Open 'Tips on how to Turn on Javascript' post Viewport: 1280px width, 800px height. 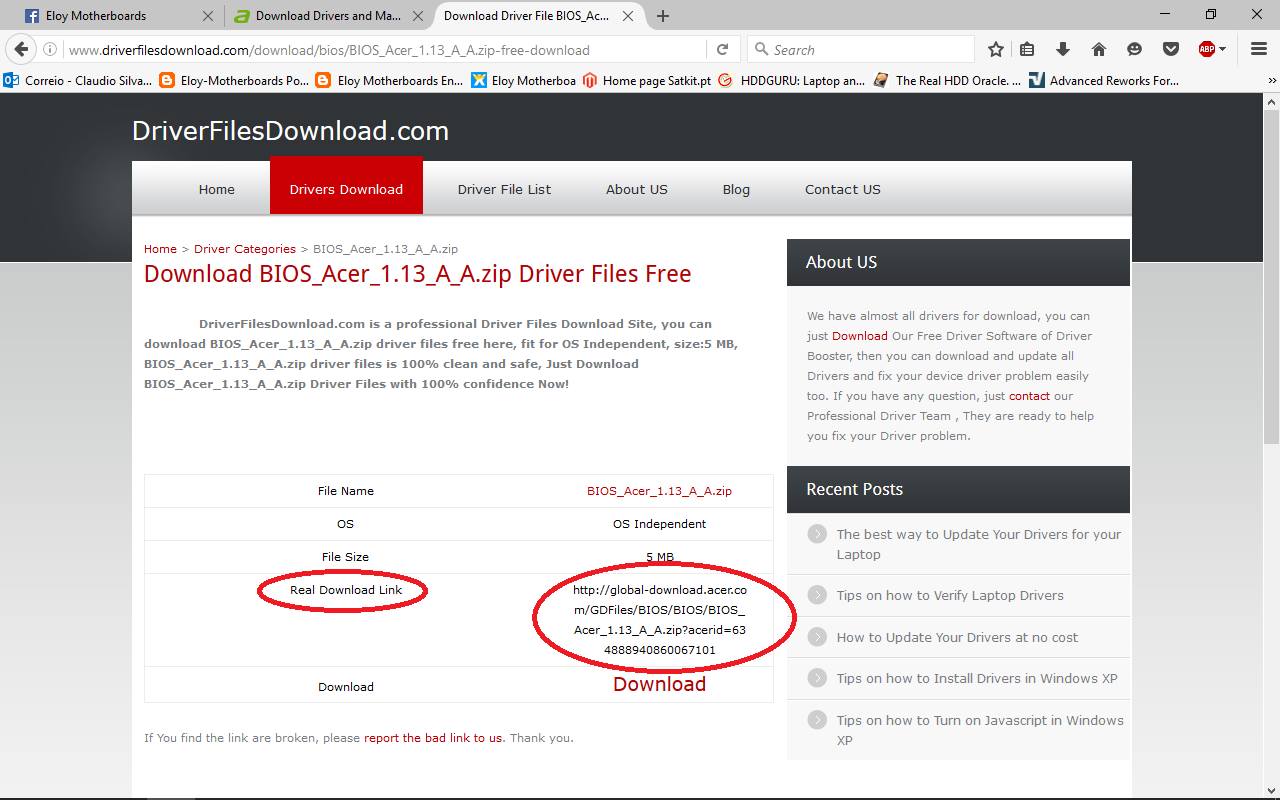[x=980, y=730]
